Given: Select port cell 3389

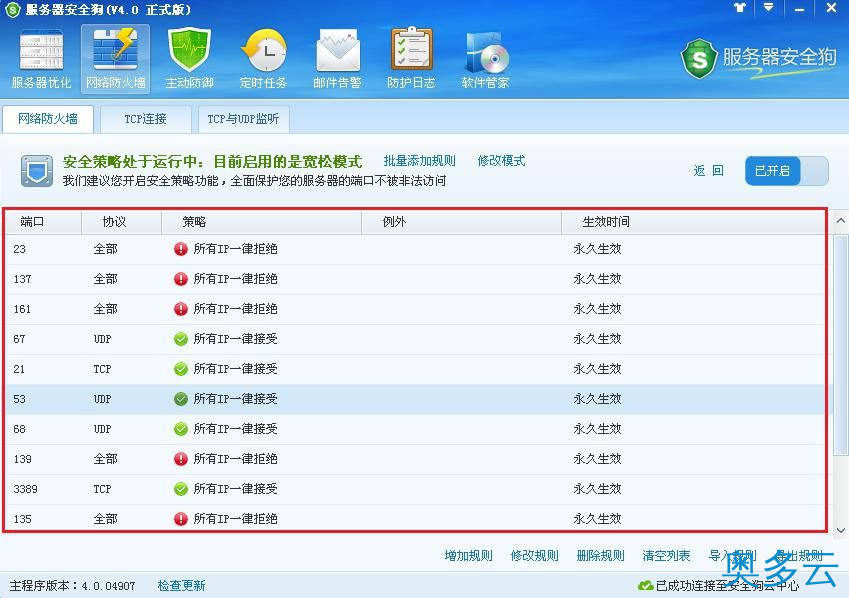Looking at the screenshot, I should (25, 489).
